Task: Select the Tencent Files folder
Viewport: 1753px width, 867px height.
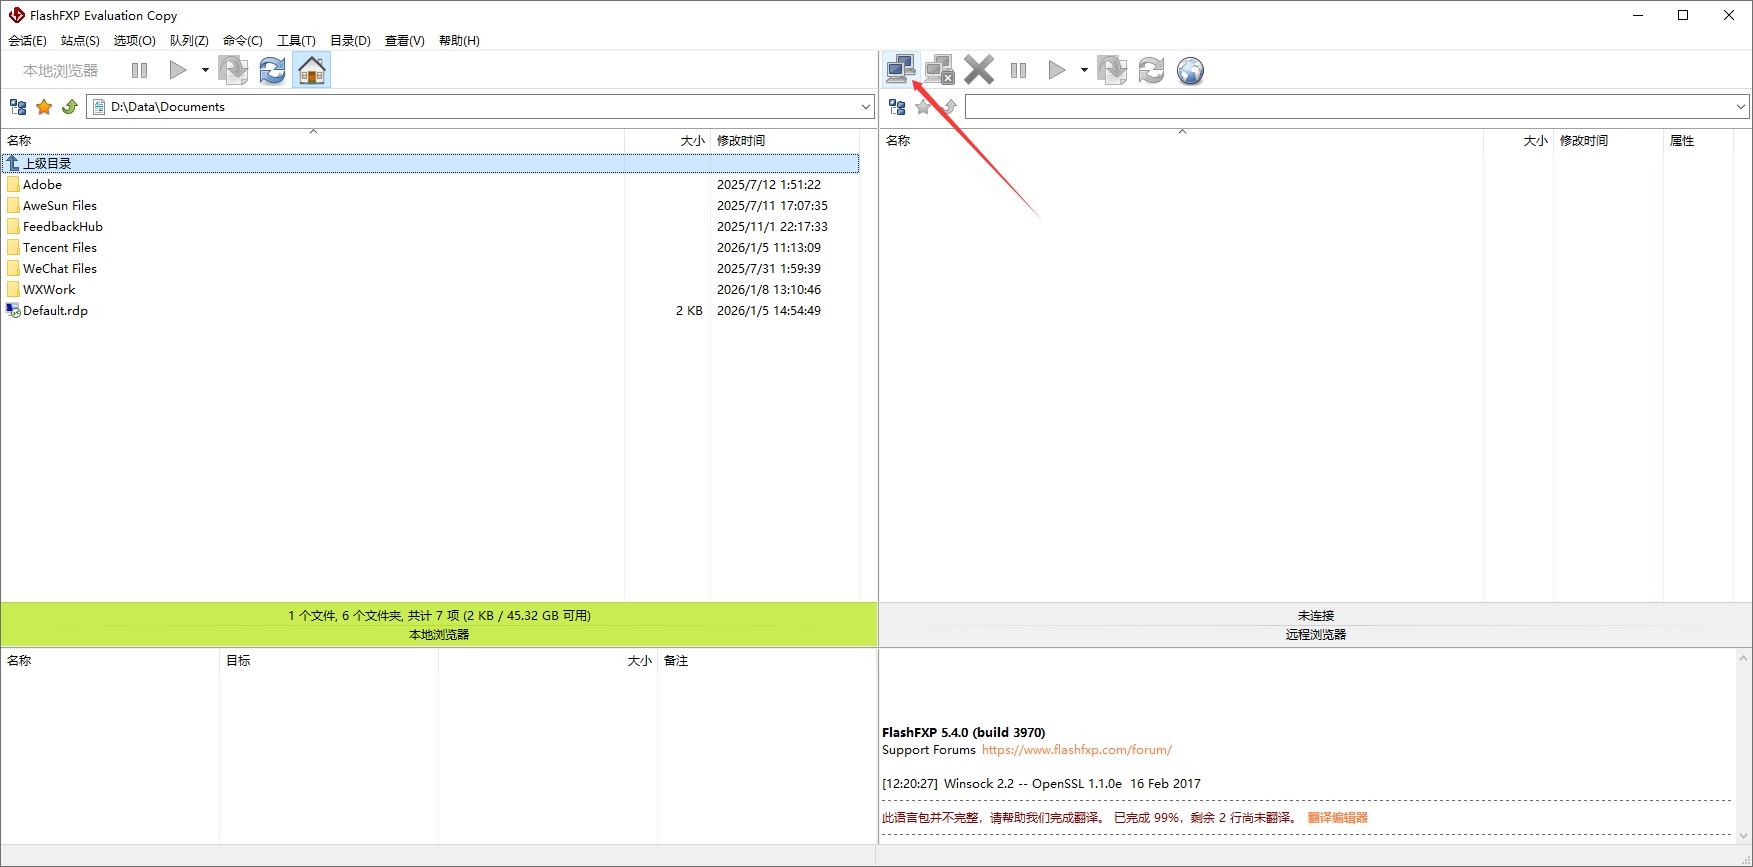Action: tap(60, 248)
